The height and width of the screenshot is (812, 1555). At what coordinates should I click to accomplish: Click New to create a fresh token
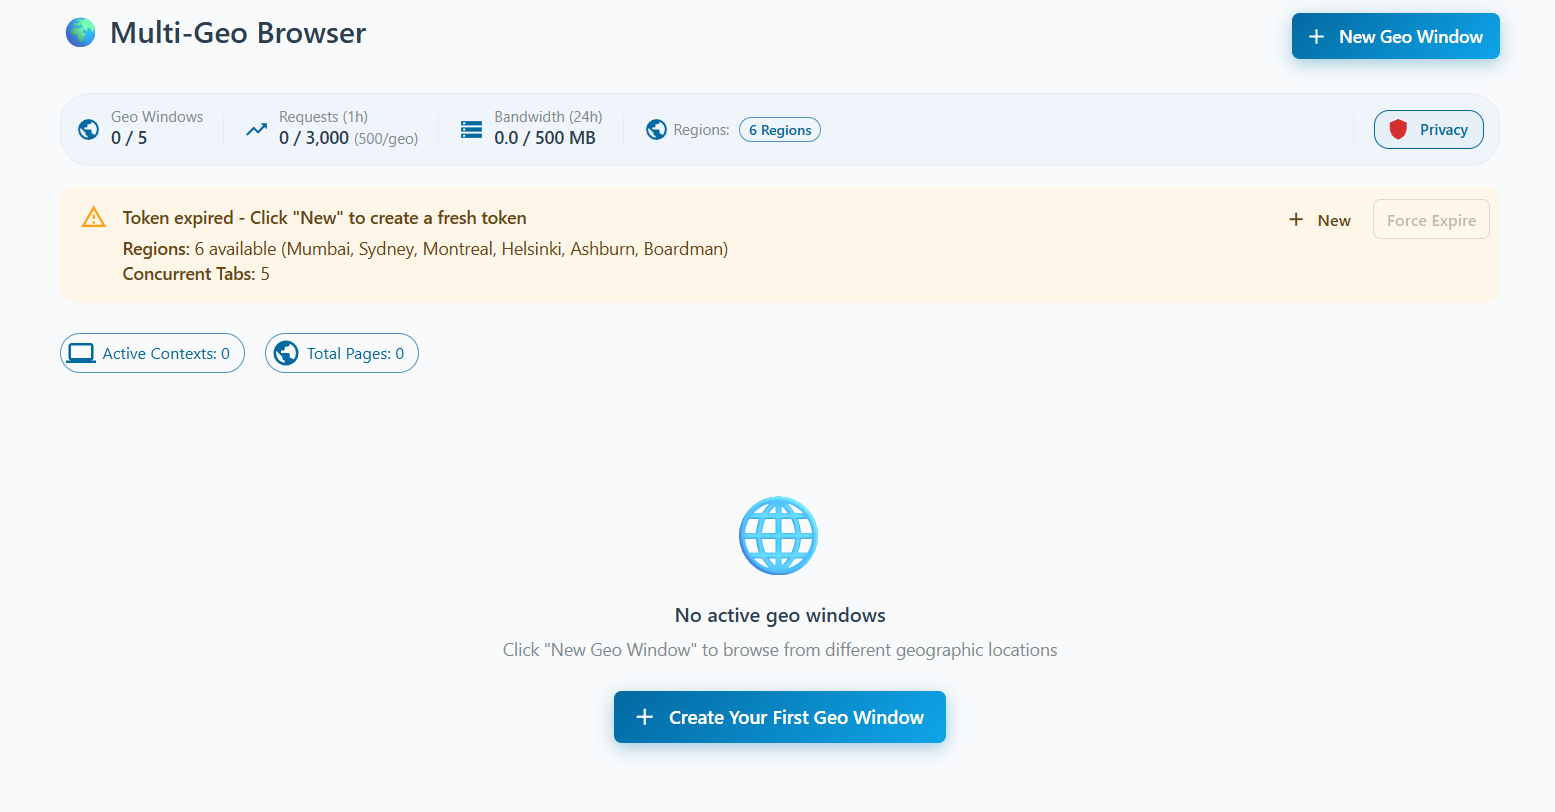tap(1319, 219)
